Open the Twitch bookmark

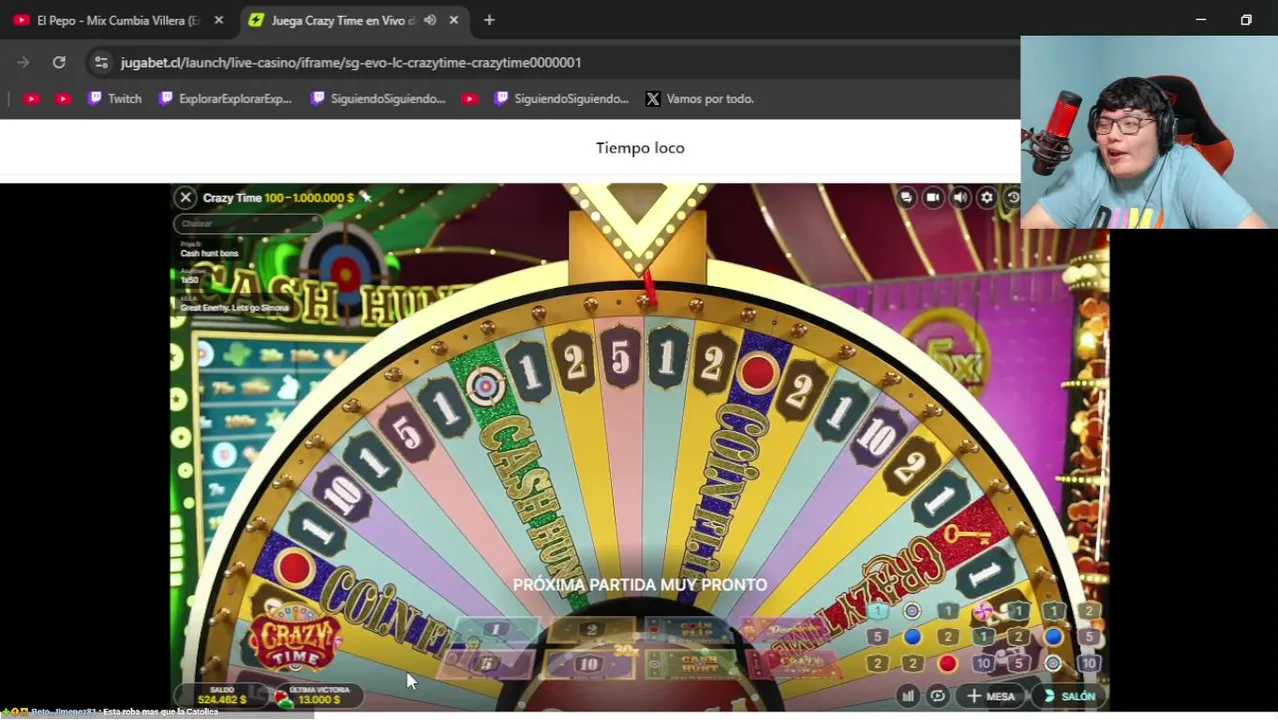pyautogui.click(x=115, y=99)
